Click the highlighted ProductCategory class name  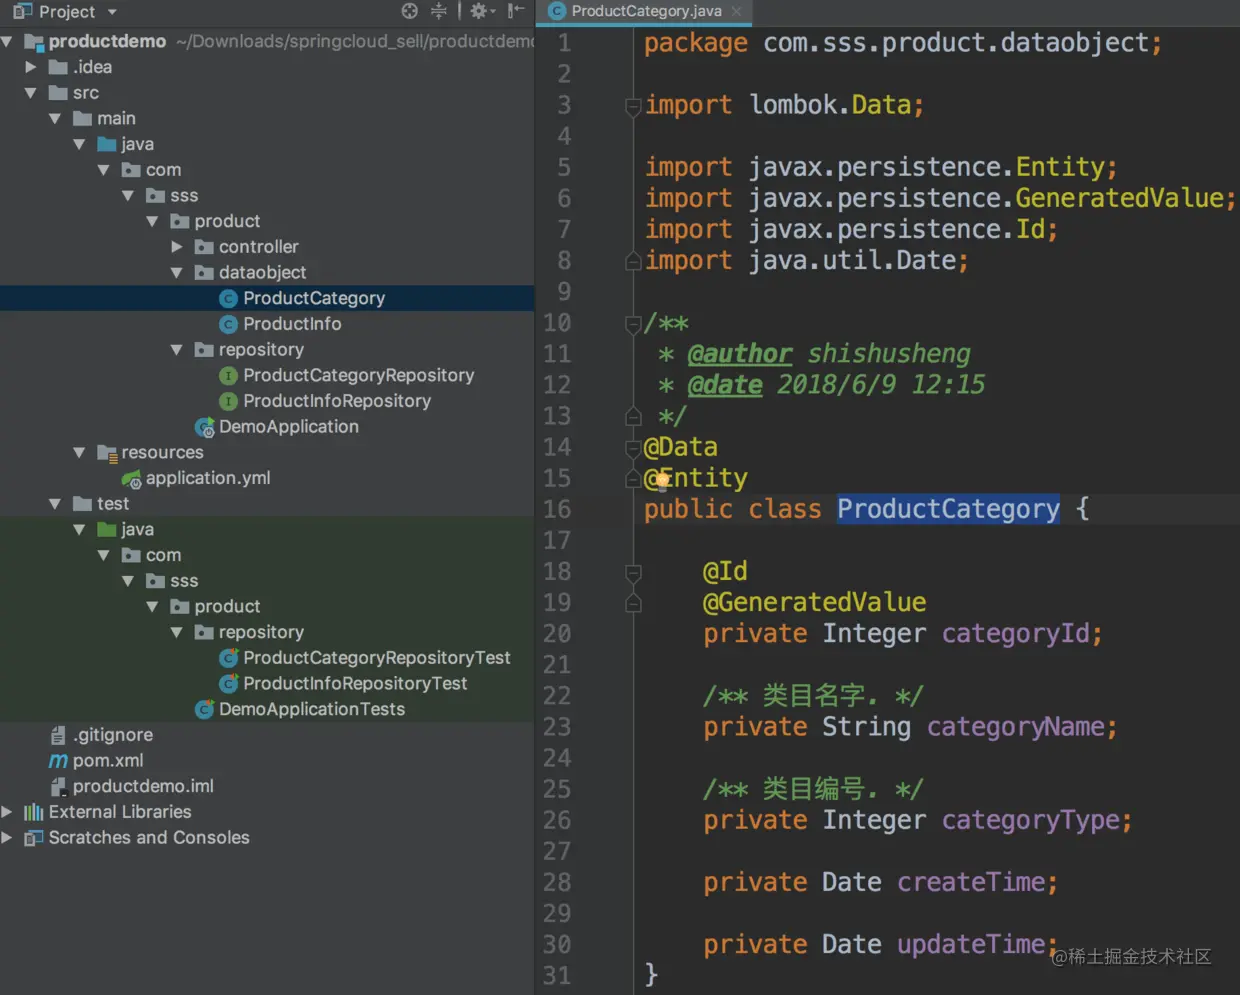pyautogui.click(x=948, y=509)
